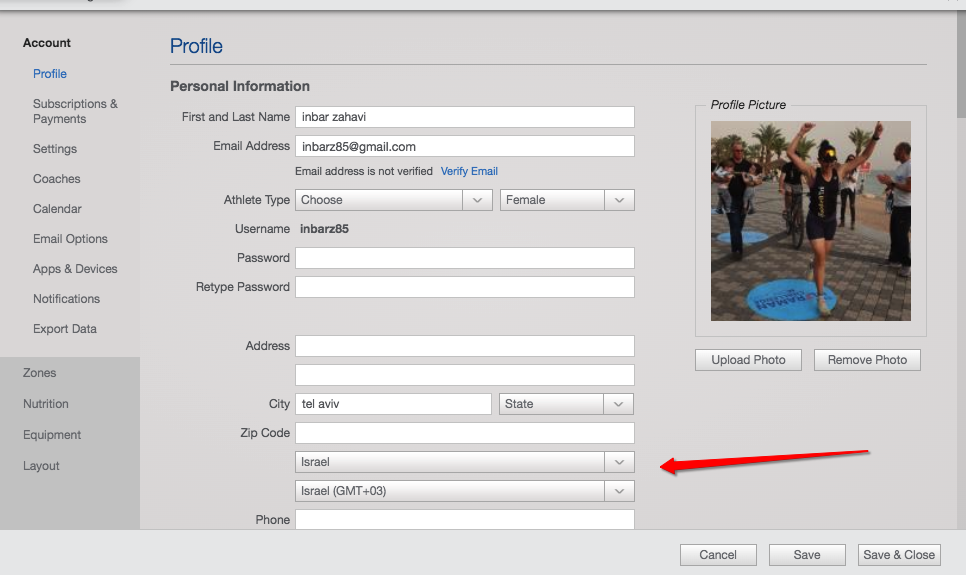
Task: Open the Israel country dropdown
Action: click(x=465, y=462)
